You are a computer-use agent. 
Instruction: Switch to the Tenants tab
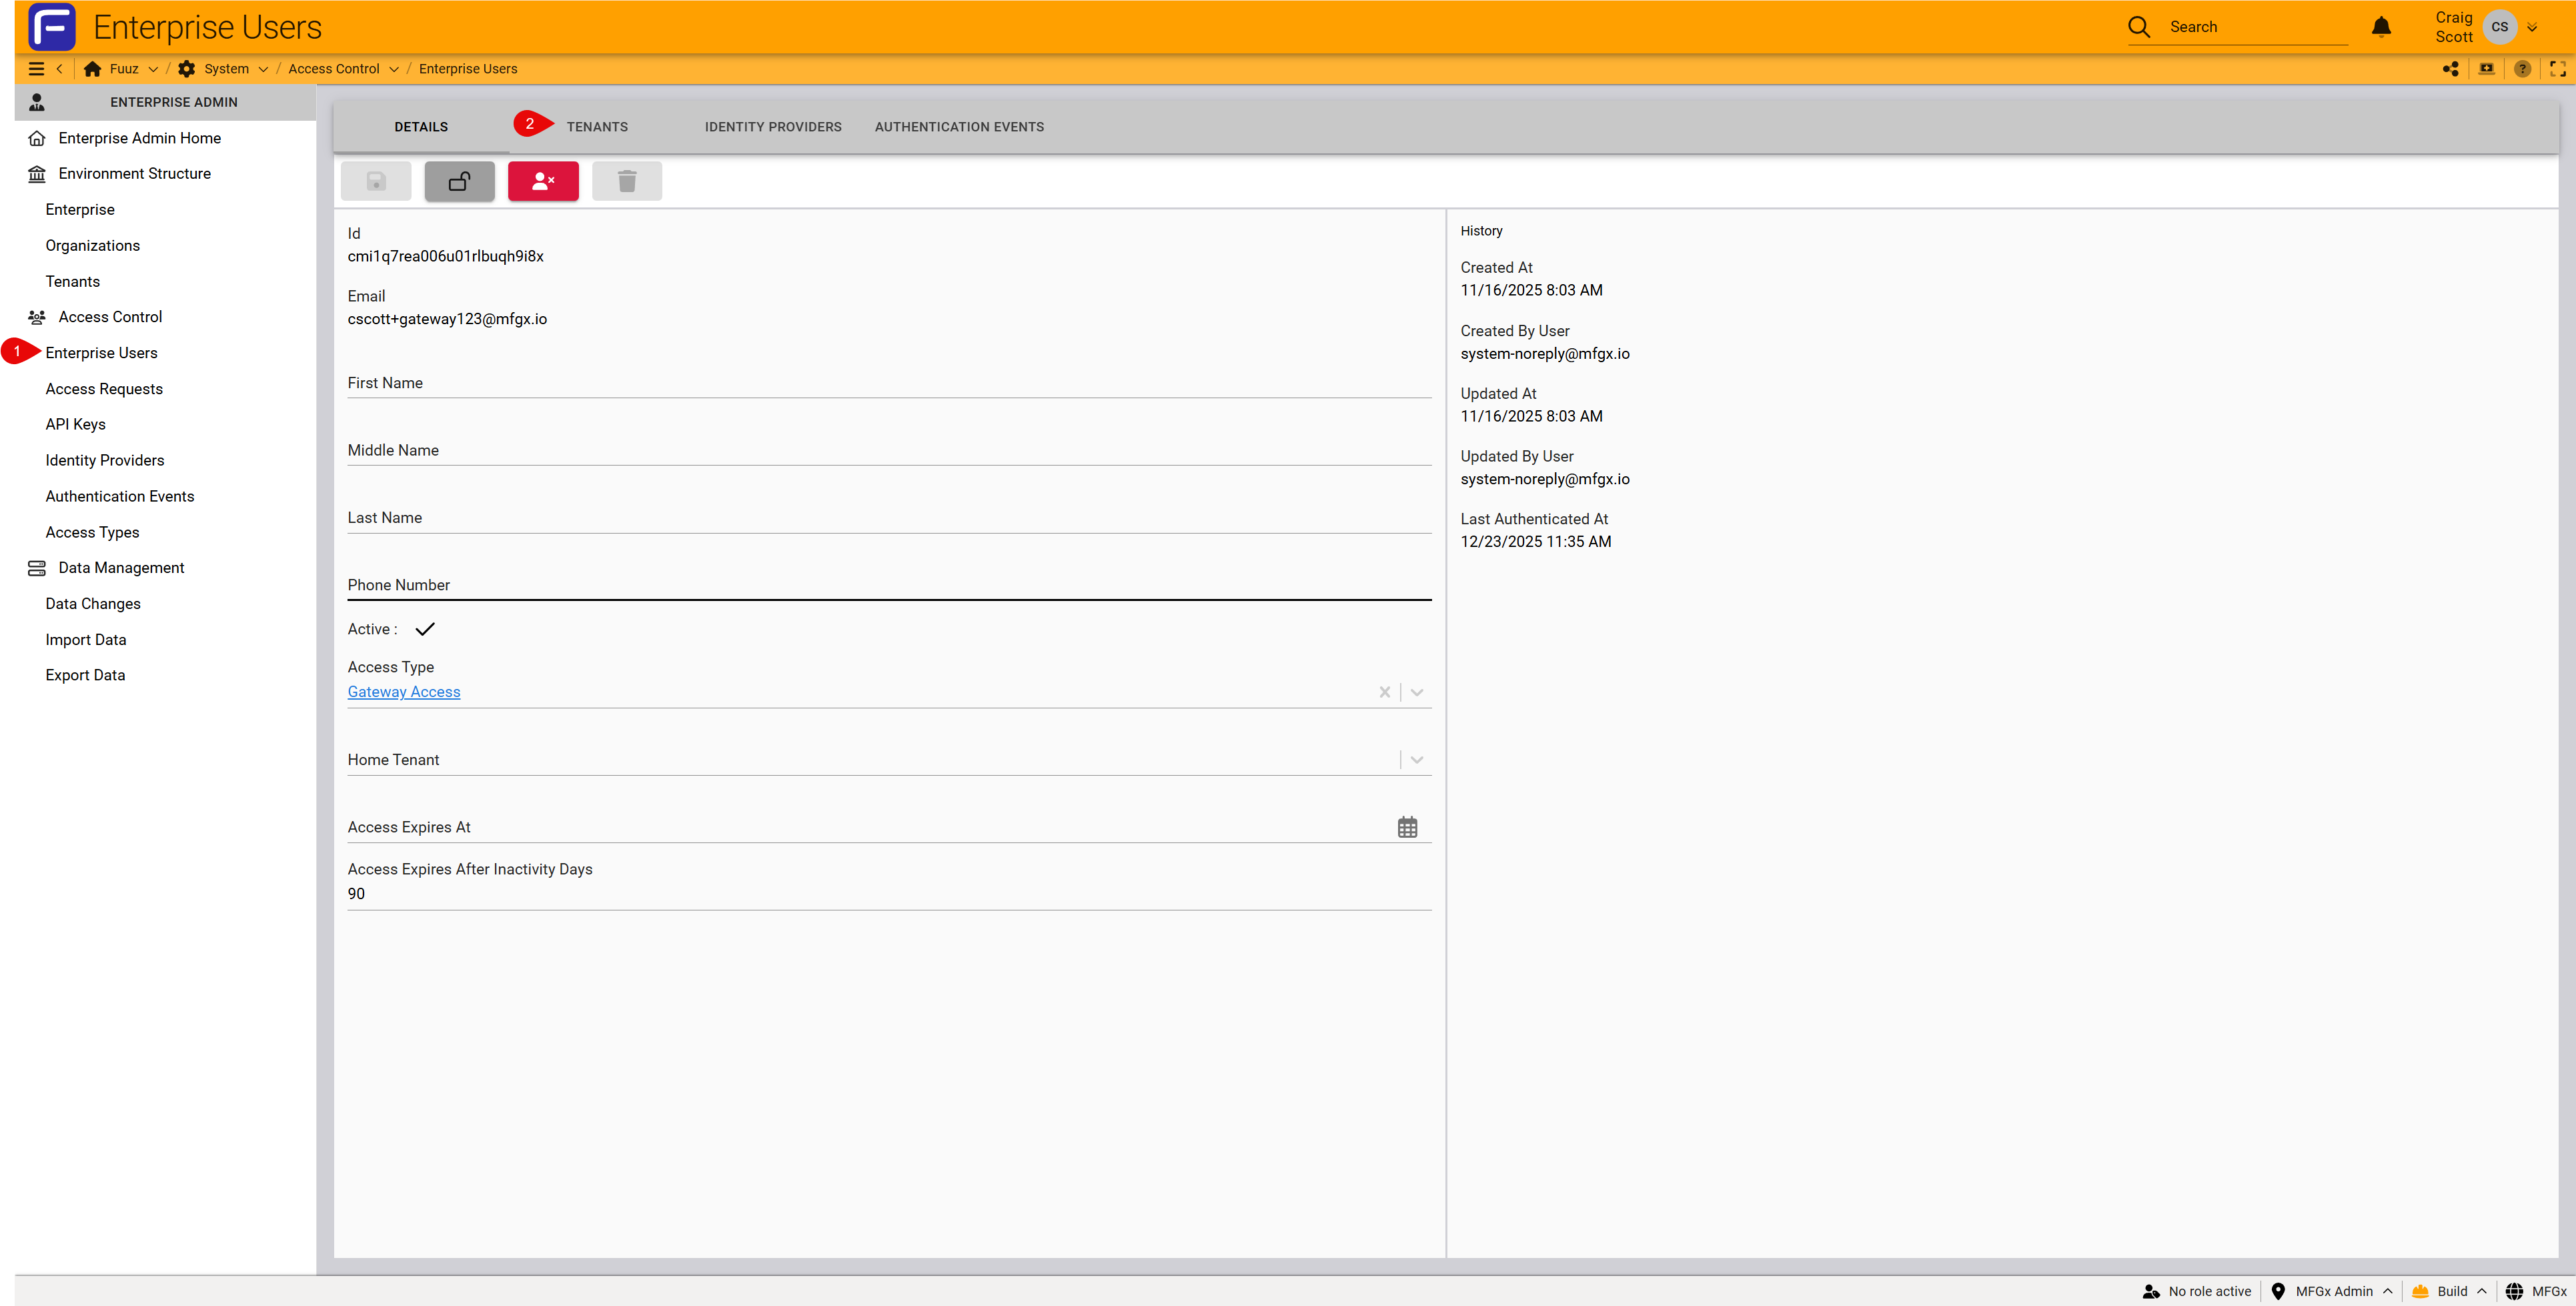tap(597, 127)
